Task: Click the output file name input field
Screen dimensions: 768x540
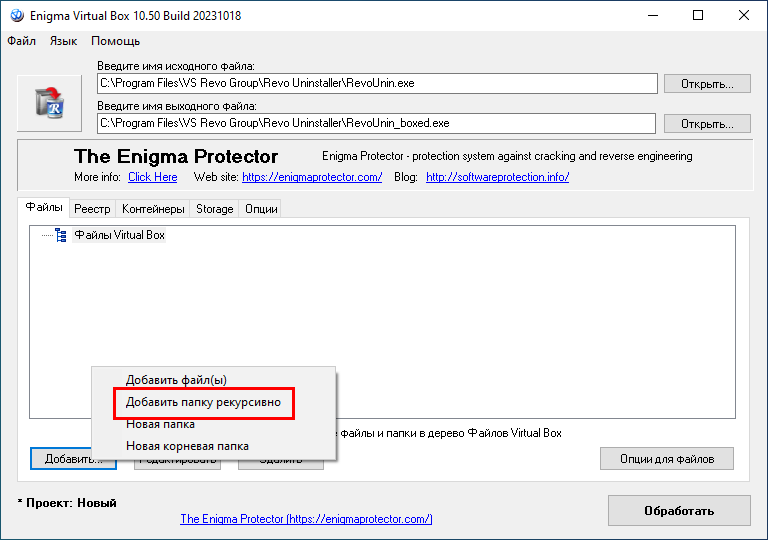Action: coord(376,123)
